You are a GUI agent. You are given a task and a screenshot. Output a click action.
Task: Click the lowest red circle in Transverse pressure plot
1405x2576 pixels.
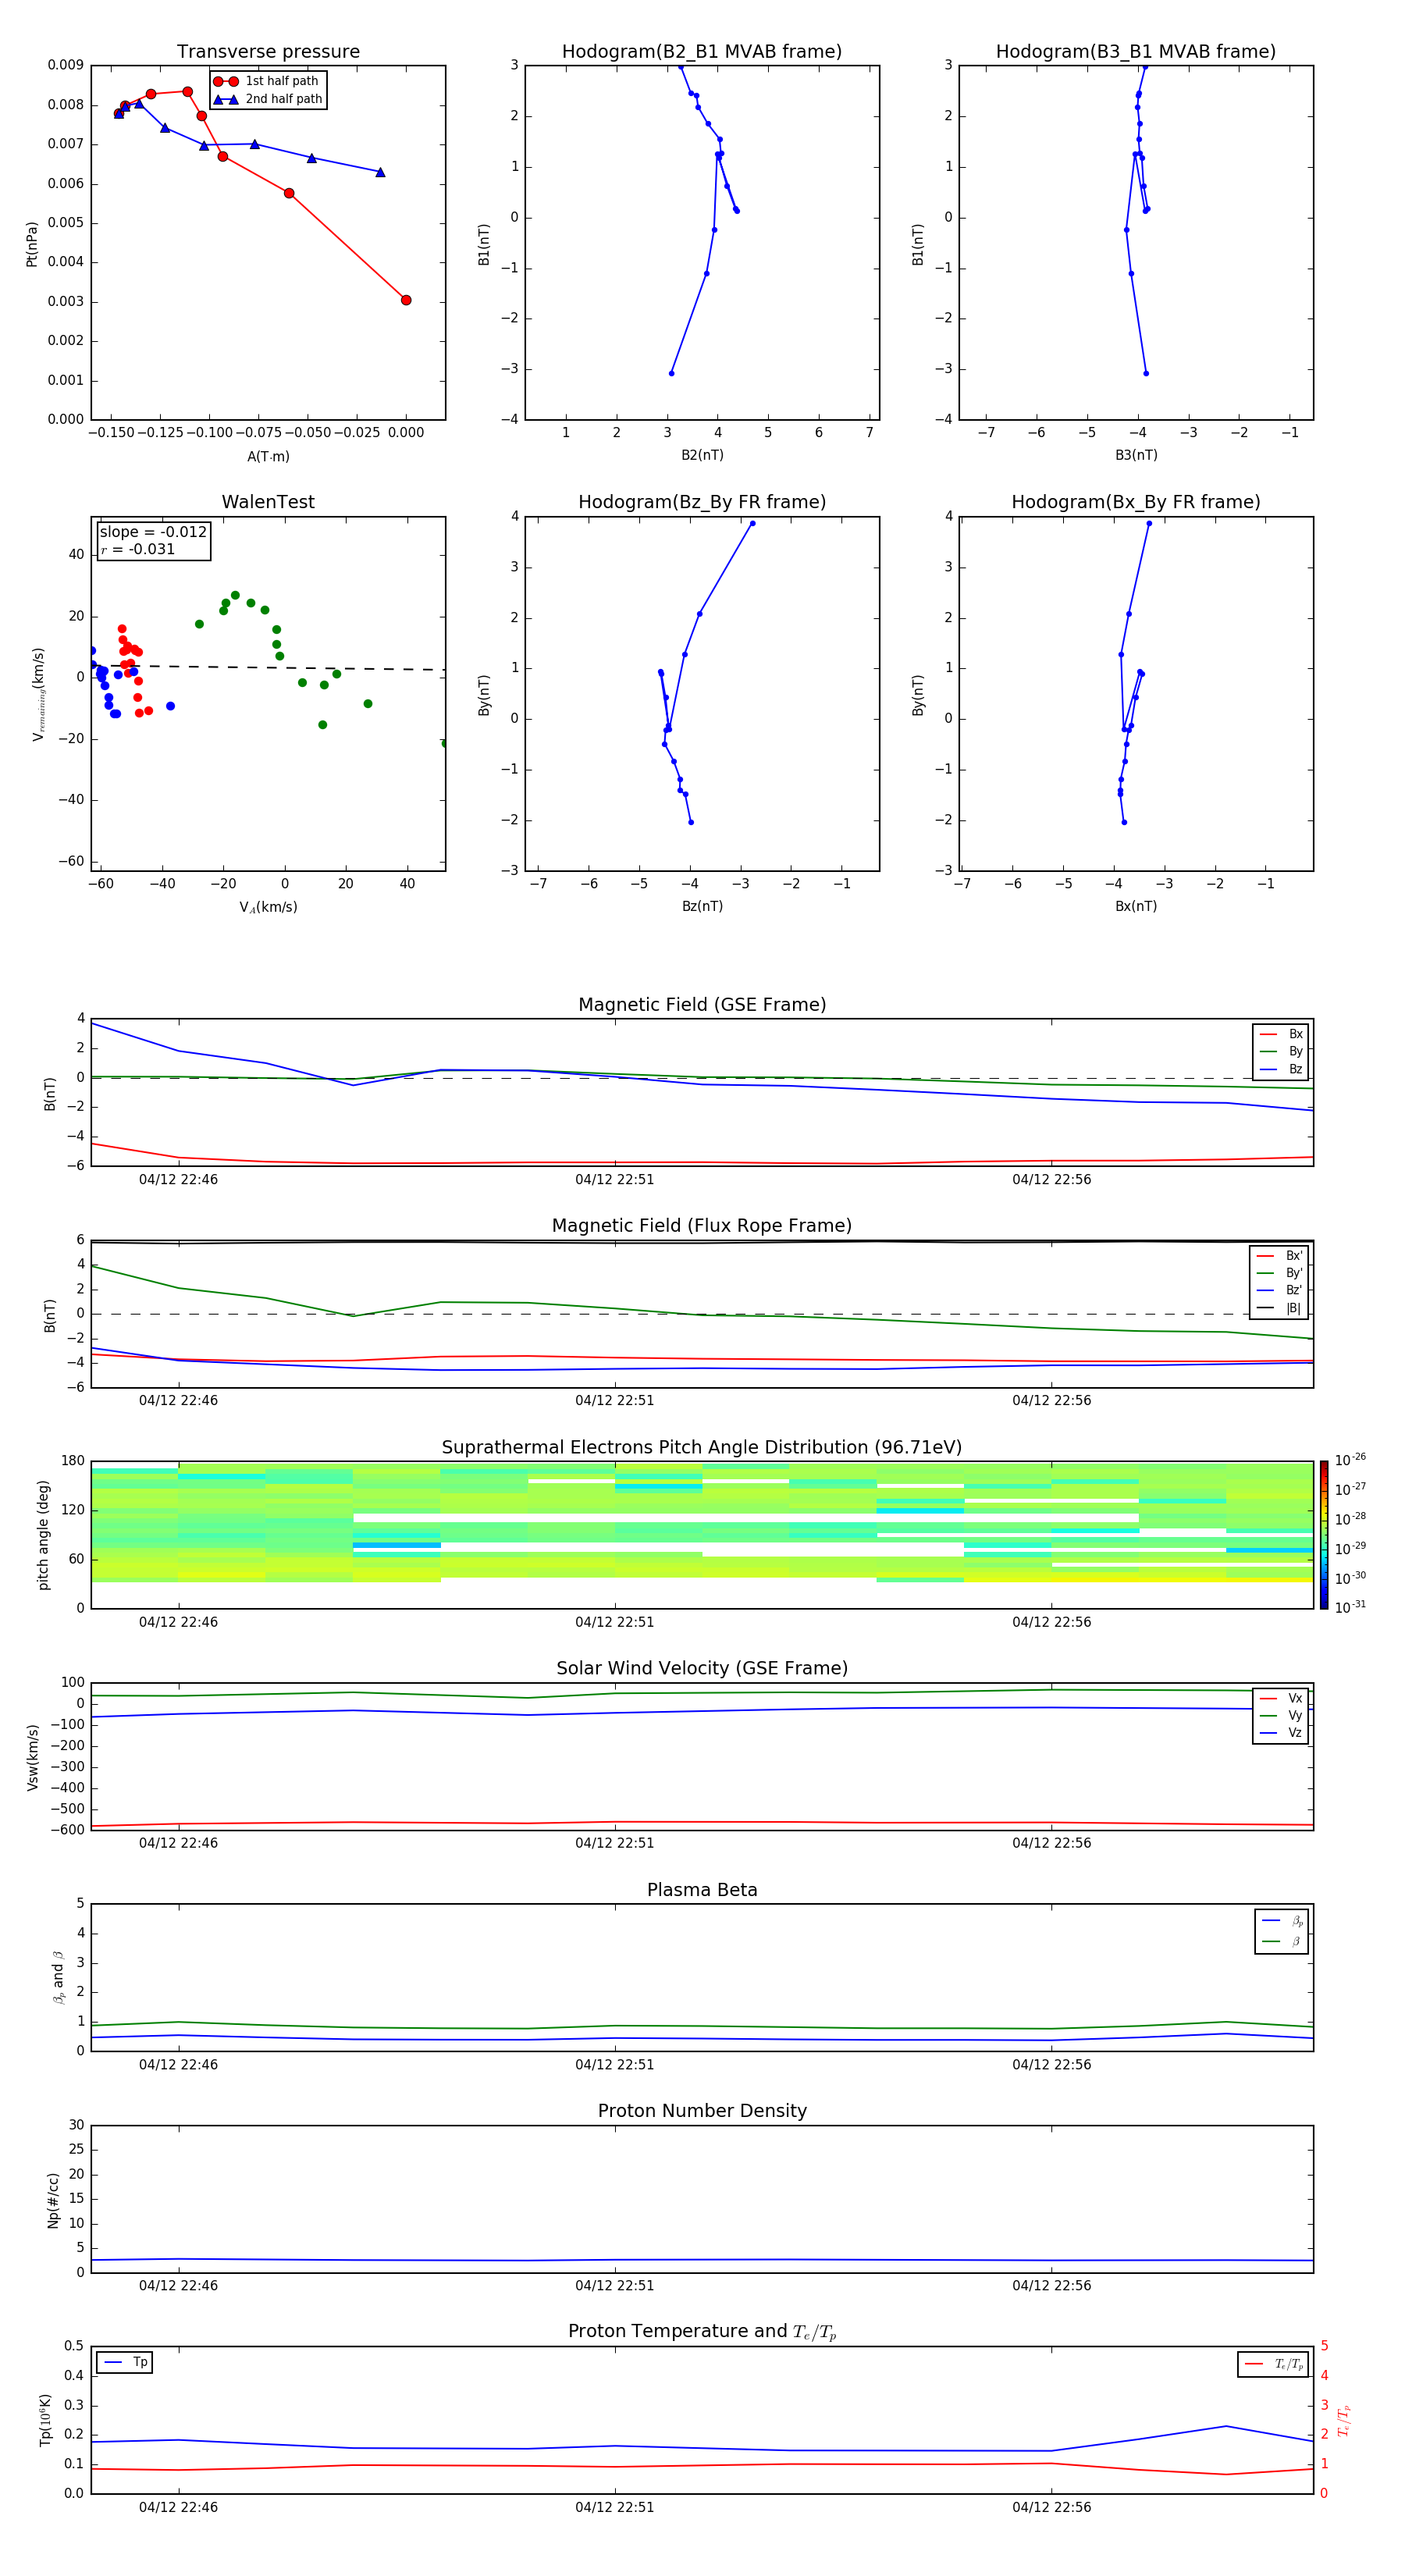(x=406, y=300)
